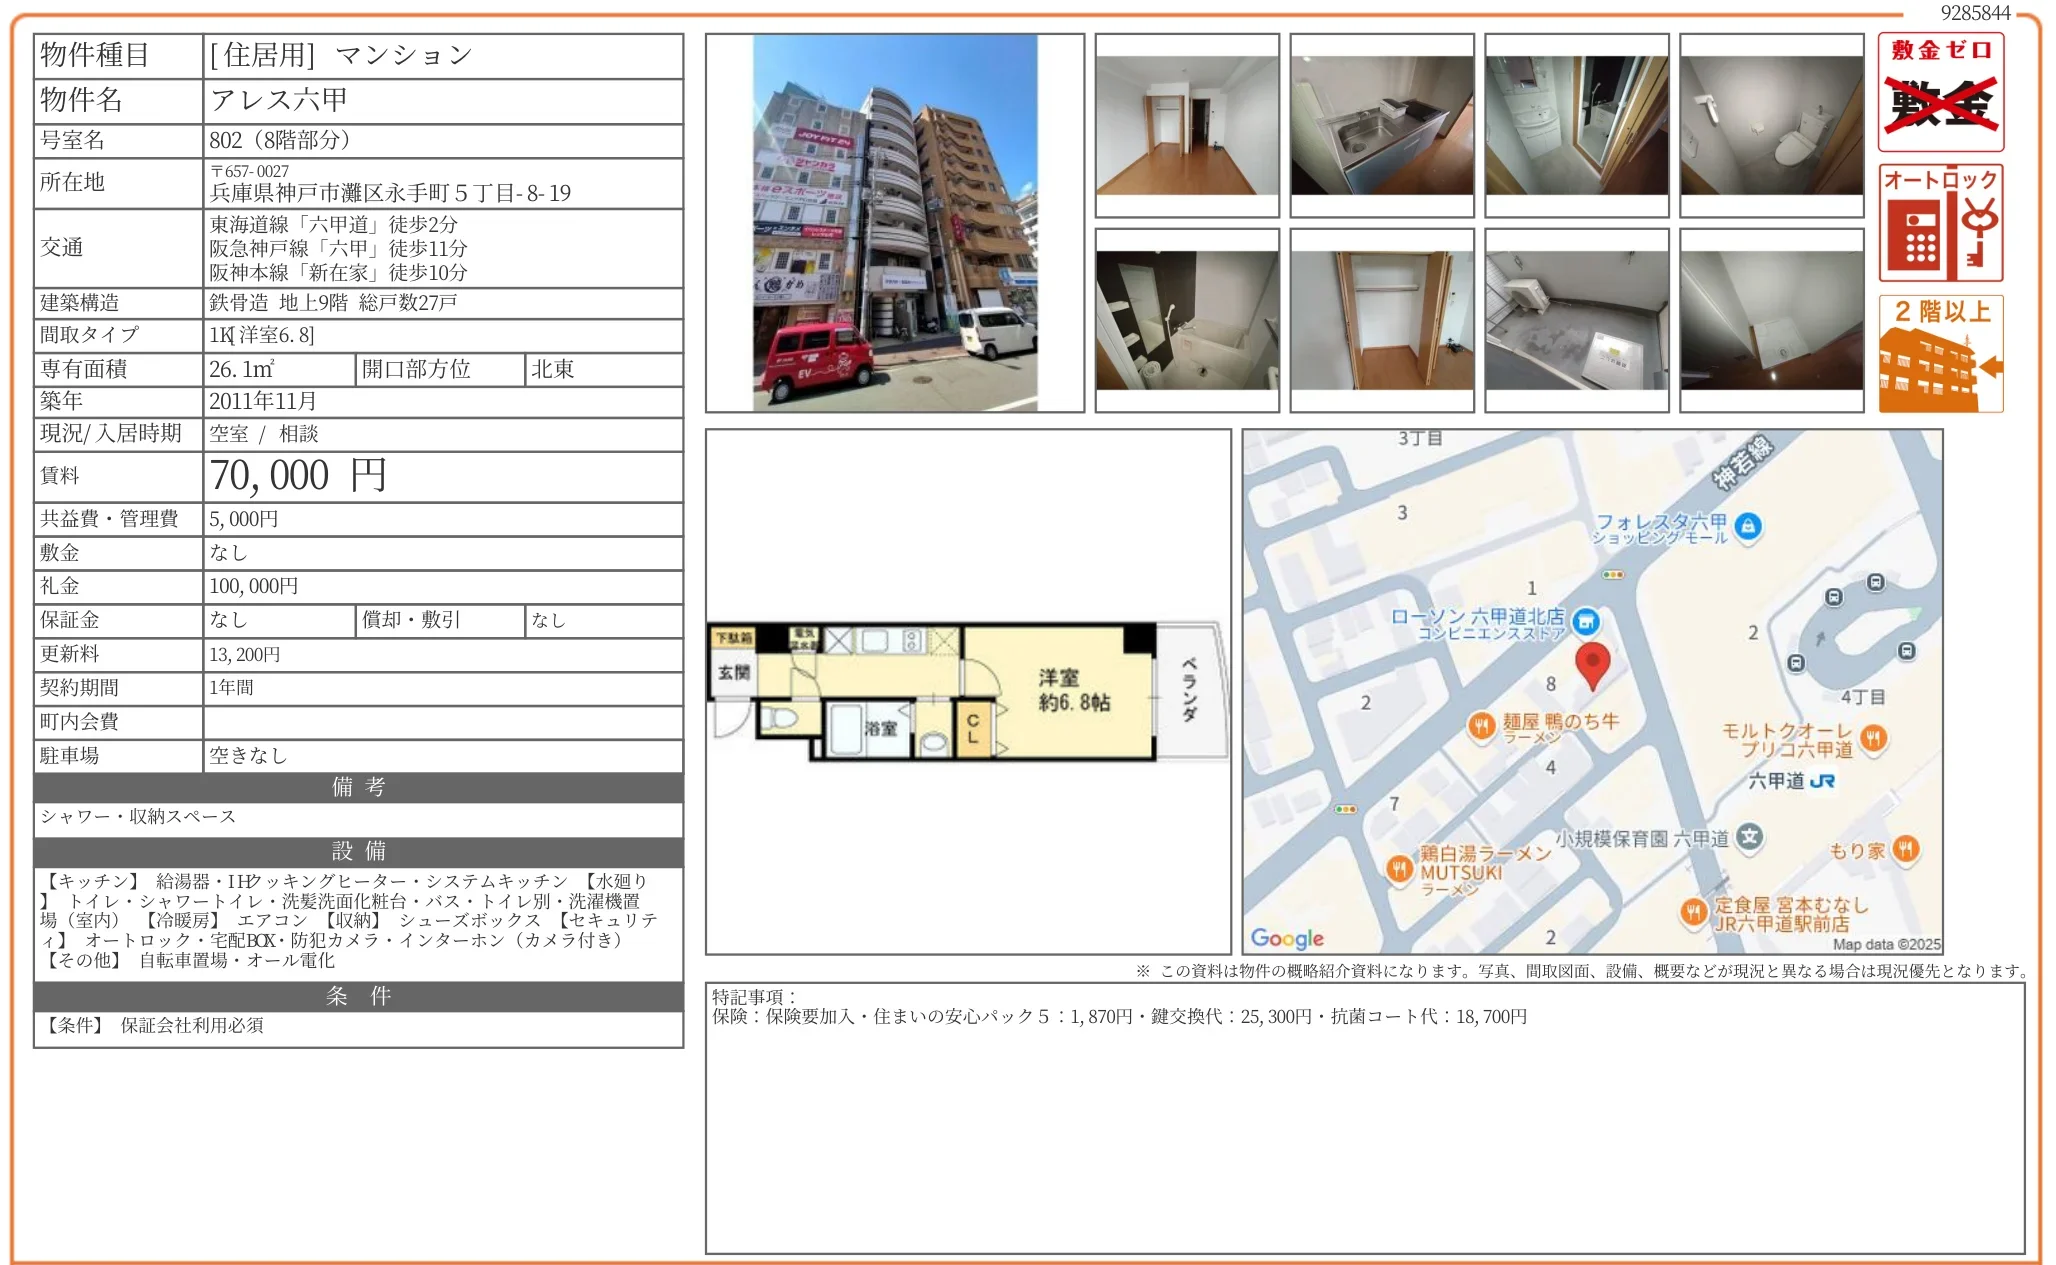2056x1265 pixels.
Task: Click the オートロック badge icon
Action: 1940,223
